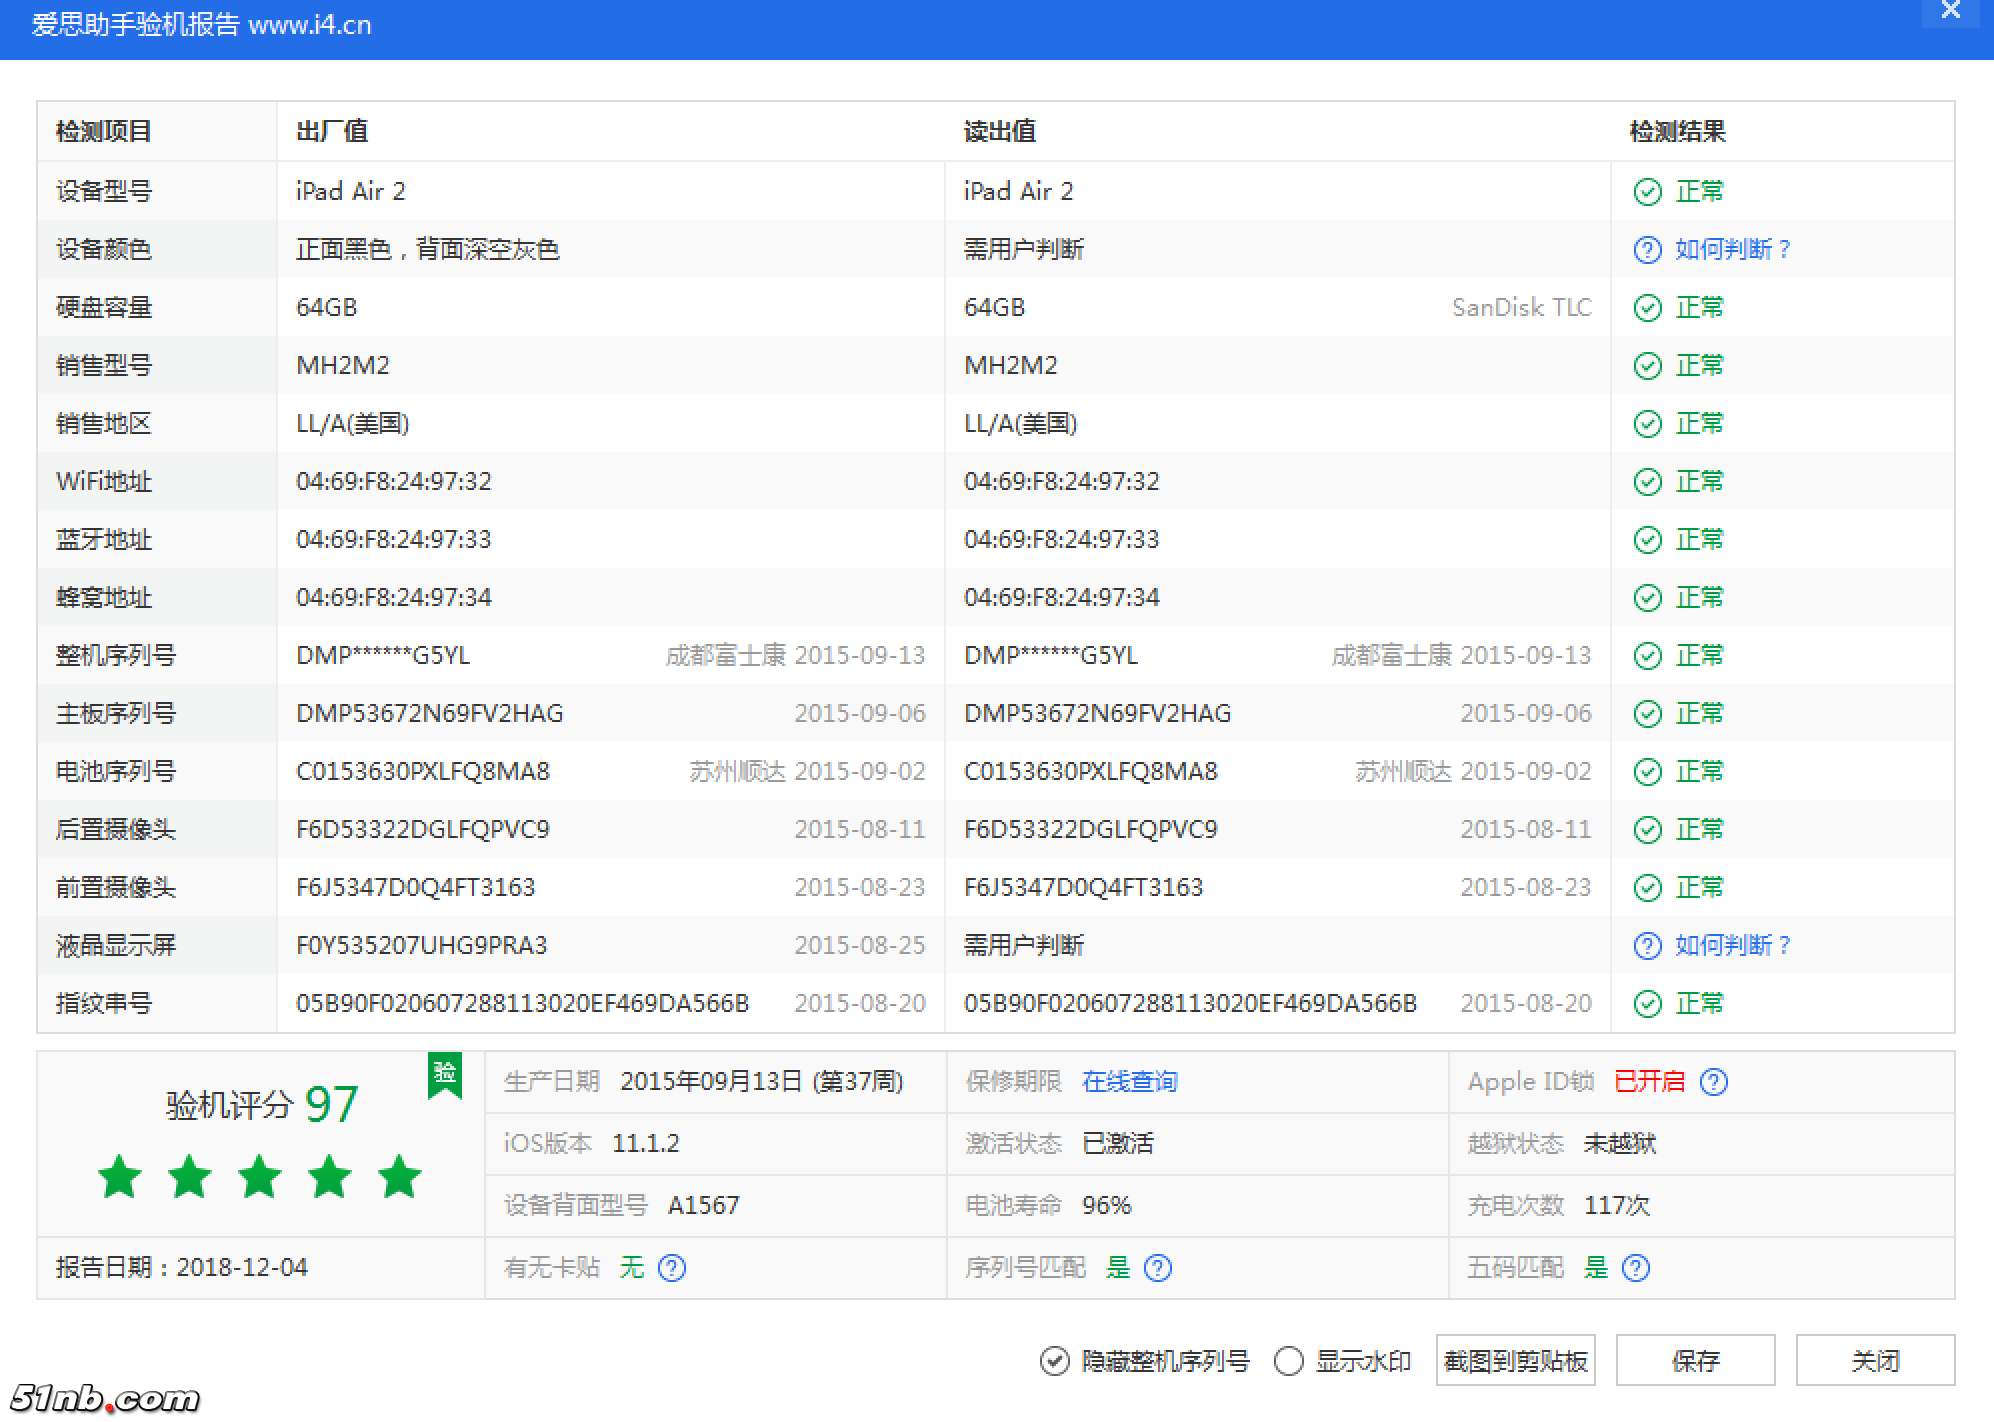This screenshot has width=1994, height=1422.
Task: Enable 显示水印 option
Action: pyautogui.click(x=1289, y=1361)
